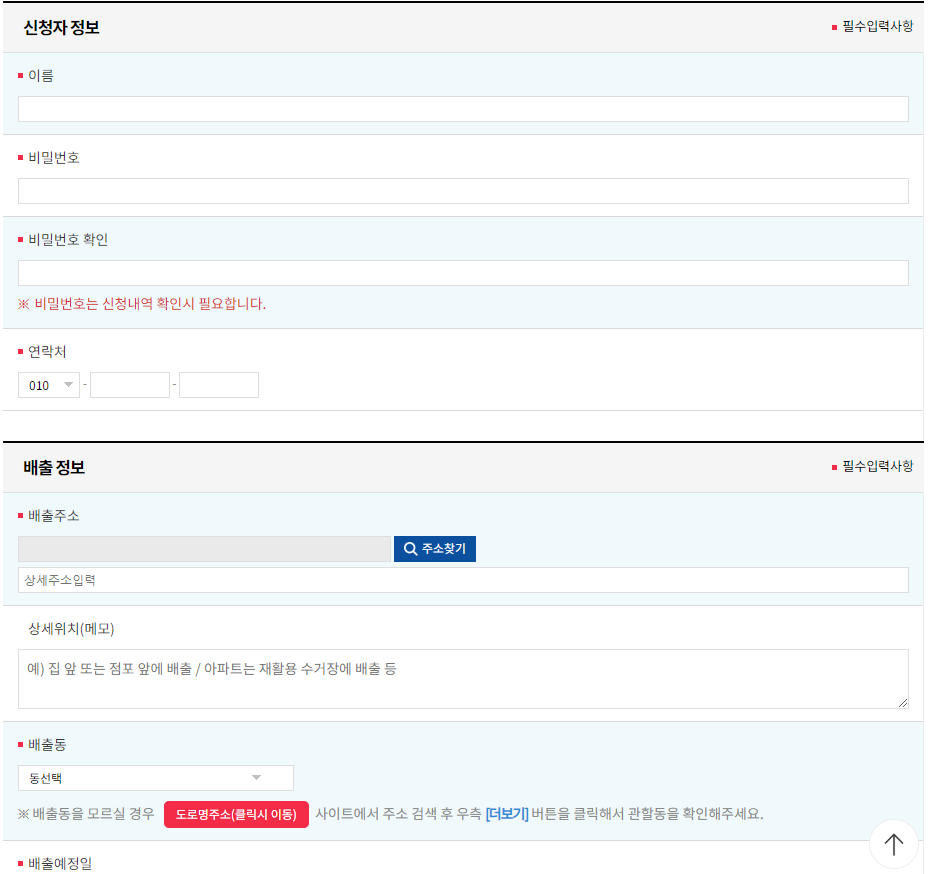
Task: Open the 주소찾기 address search
Action: pos(434,548)
